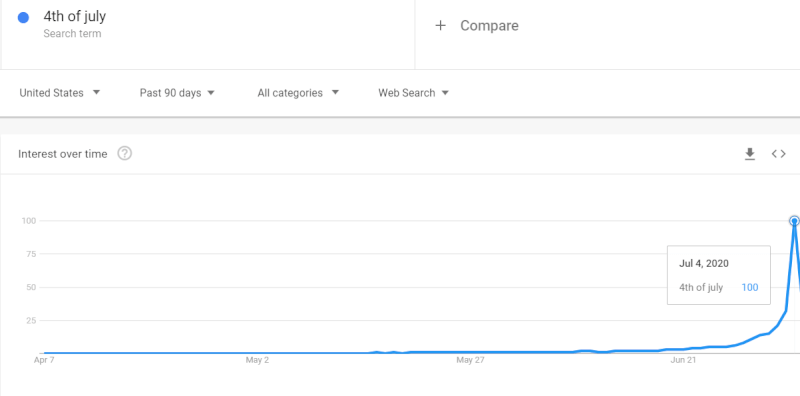Click the Apr 7 axis label

pos(44,361)
